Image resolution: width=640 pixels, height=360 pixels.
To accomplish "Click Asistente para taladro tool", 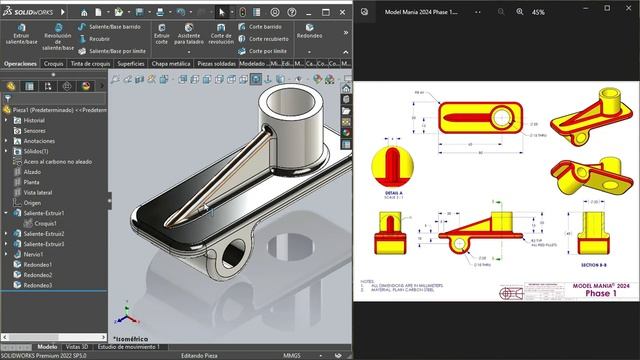I will 189,33.
